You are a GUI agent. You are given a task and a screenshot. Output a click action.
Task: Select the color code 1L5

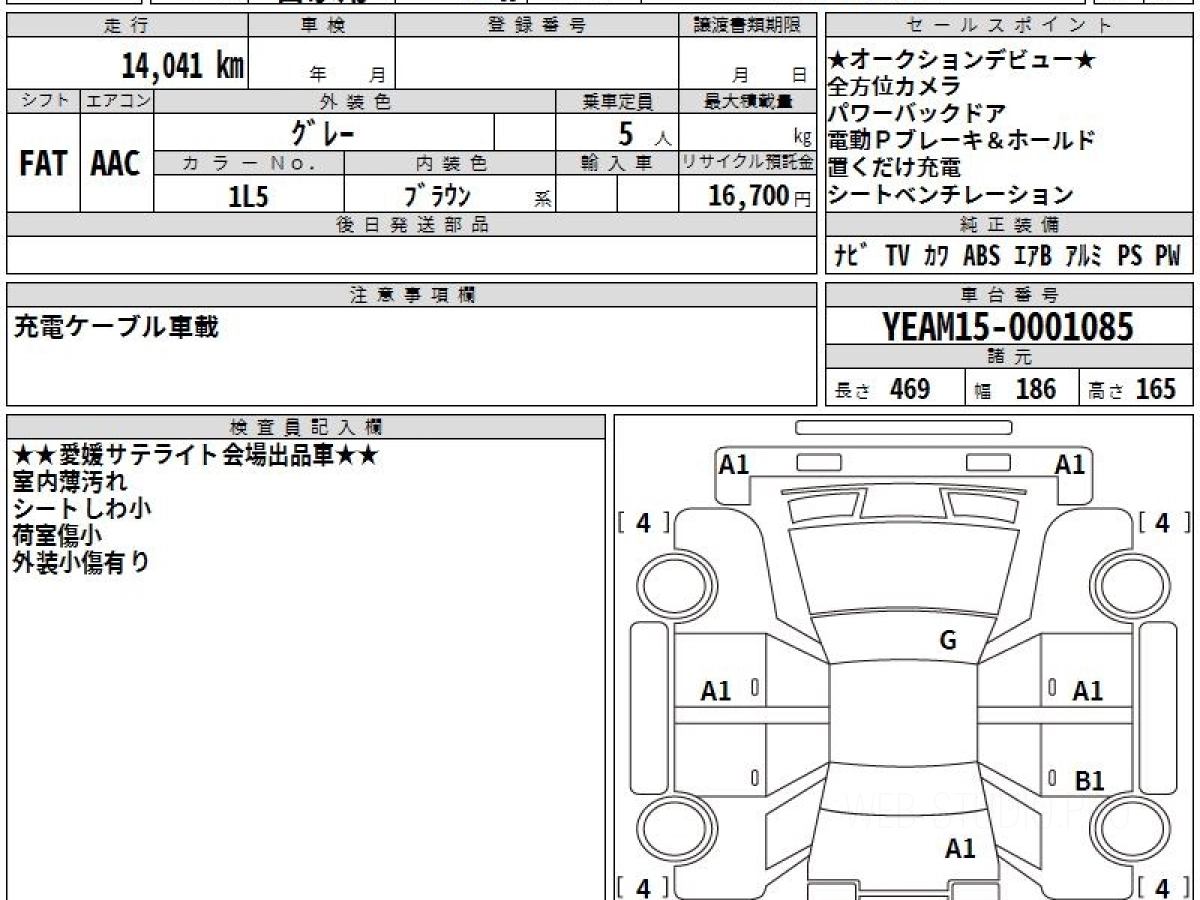[x=249, y=196]
